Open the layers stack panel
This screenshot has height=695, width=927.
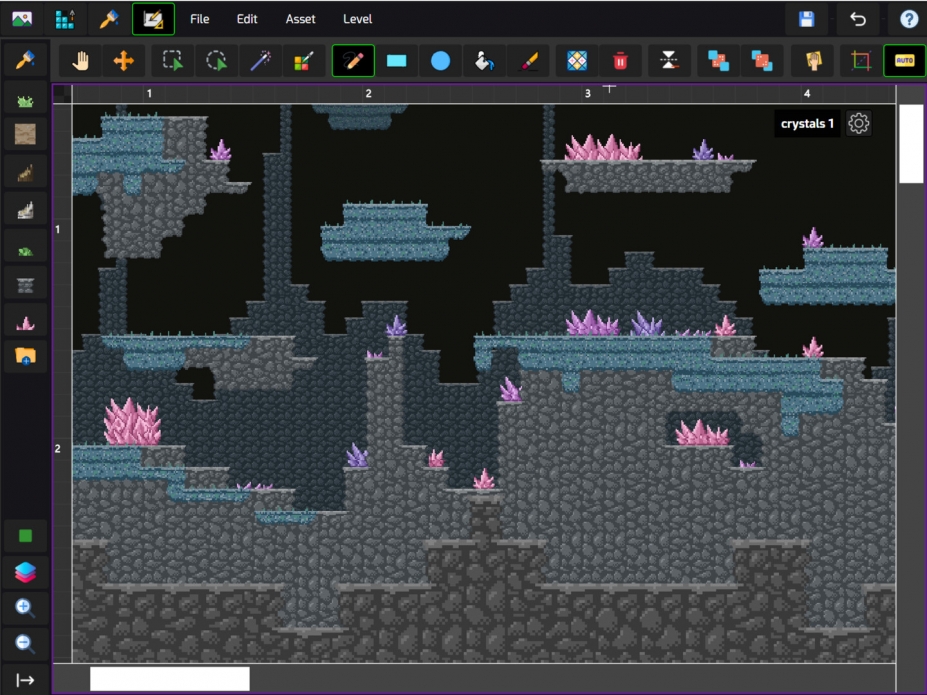[26, 572]
